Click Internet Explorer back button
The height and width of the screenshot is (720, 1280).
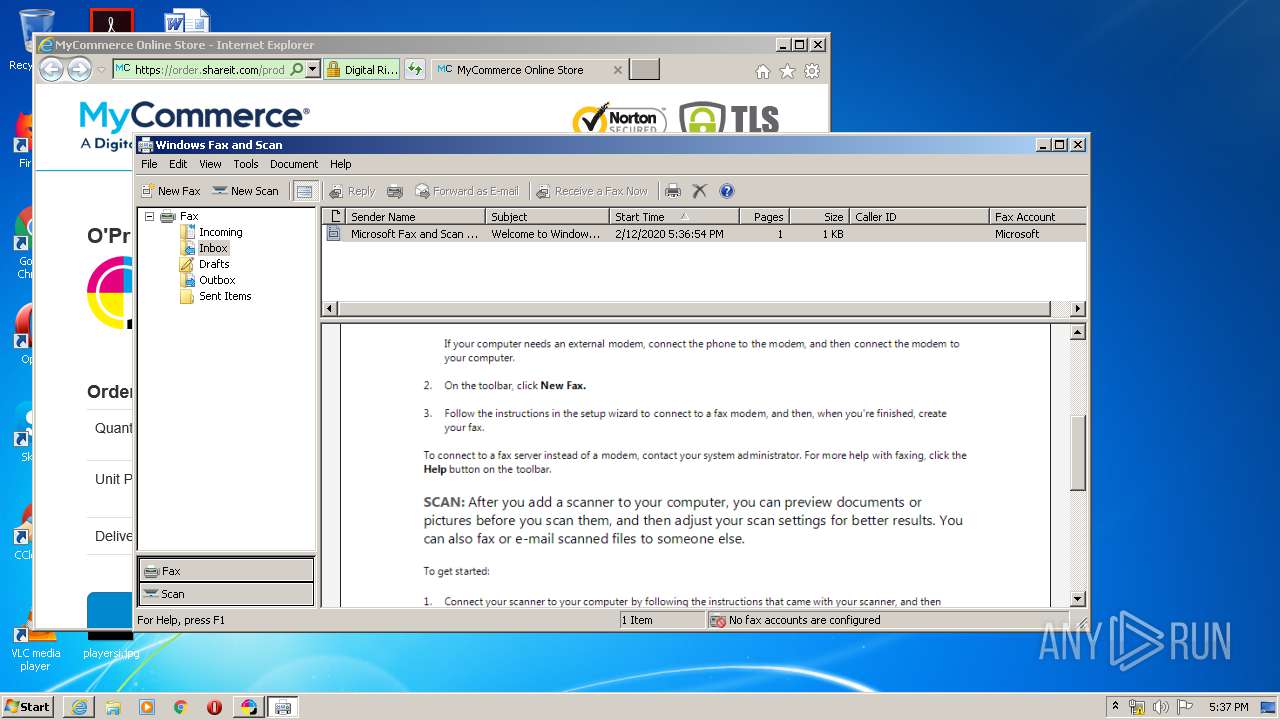51,69
